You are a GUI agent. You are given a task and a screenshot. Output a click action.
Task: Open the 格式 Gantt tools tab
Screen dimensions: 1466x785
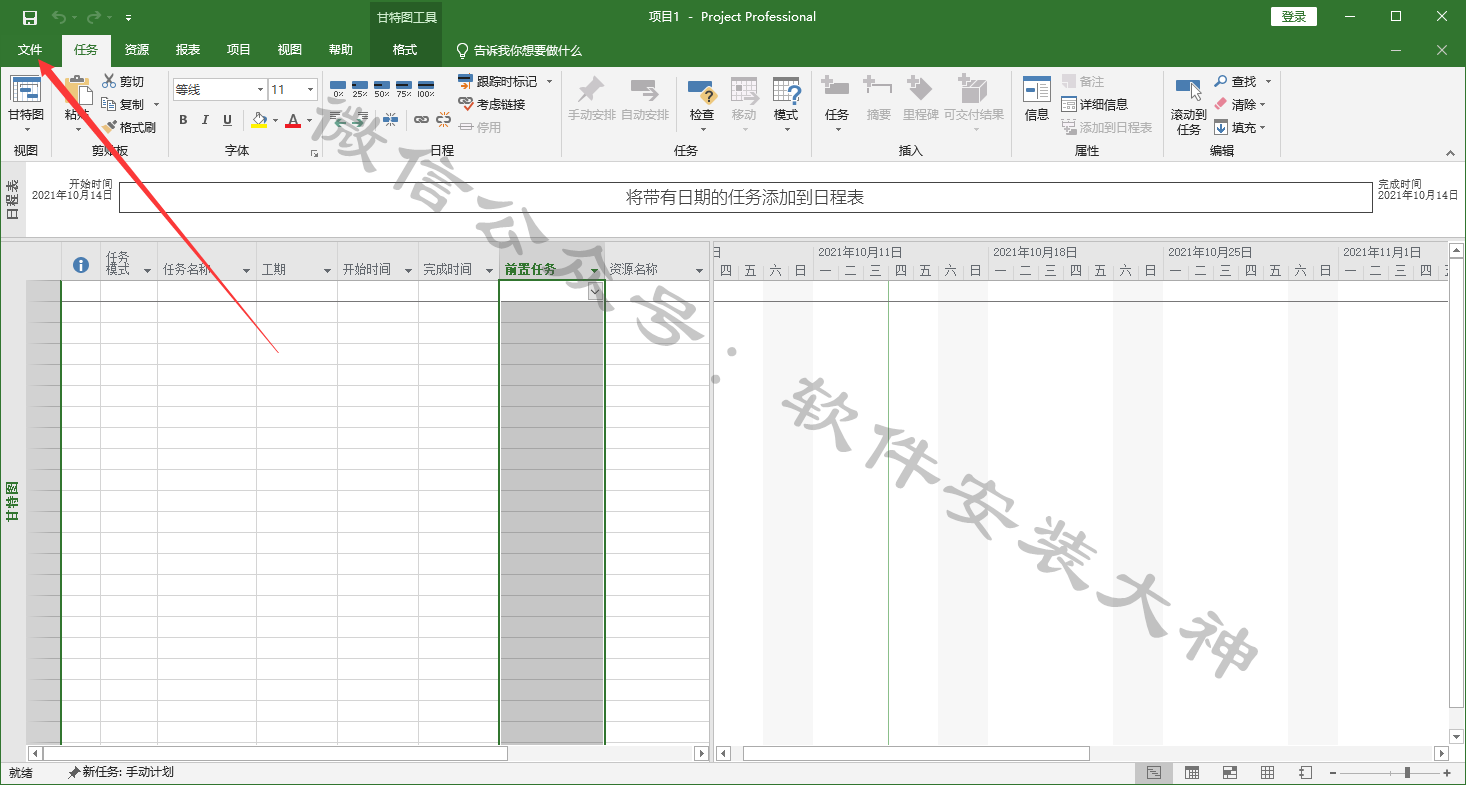click(x=405, y=50)
